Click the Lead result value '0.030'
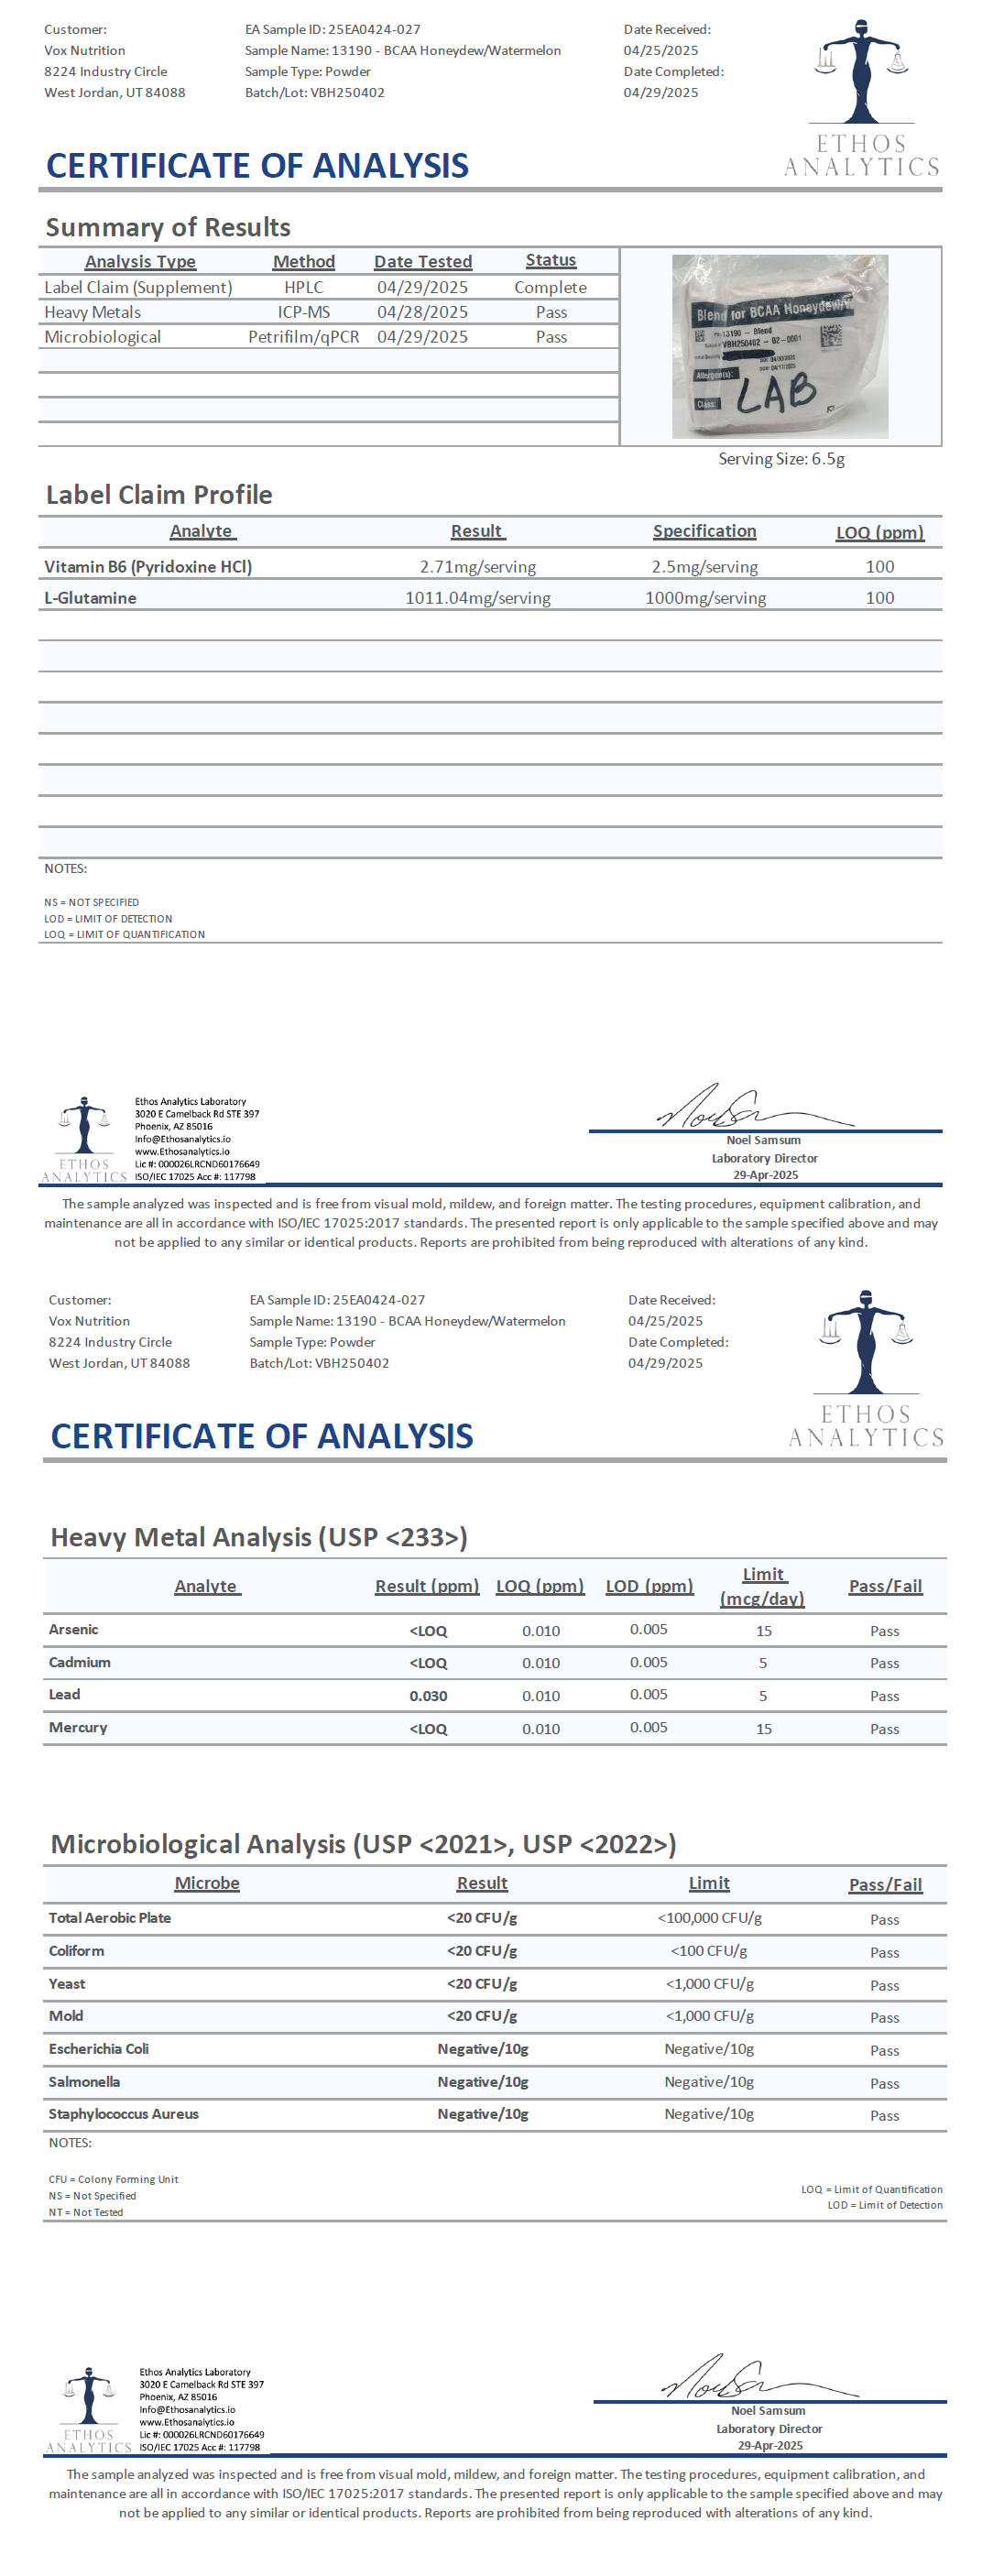This screenshot has width=993, height=2576. point(428,1696)
